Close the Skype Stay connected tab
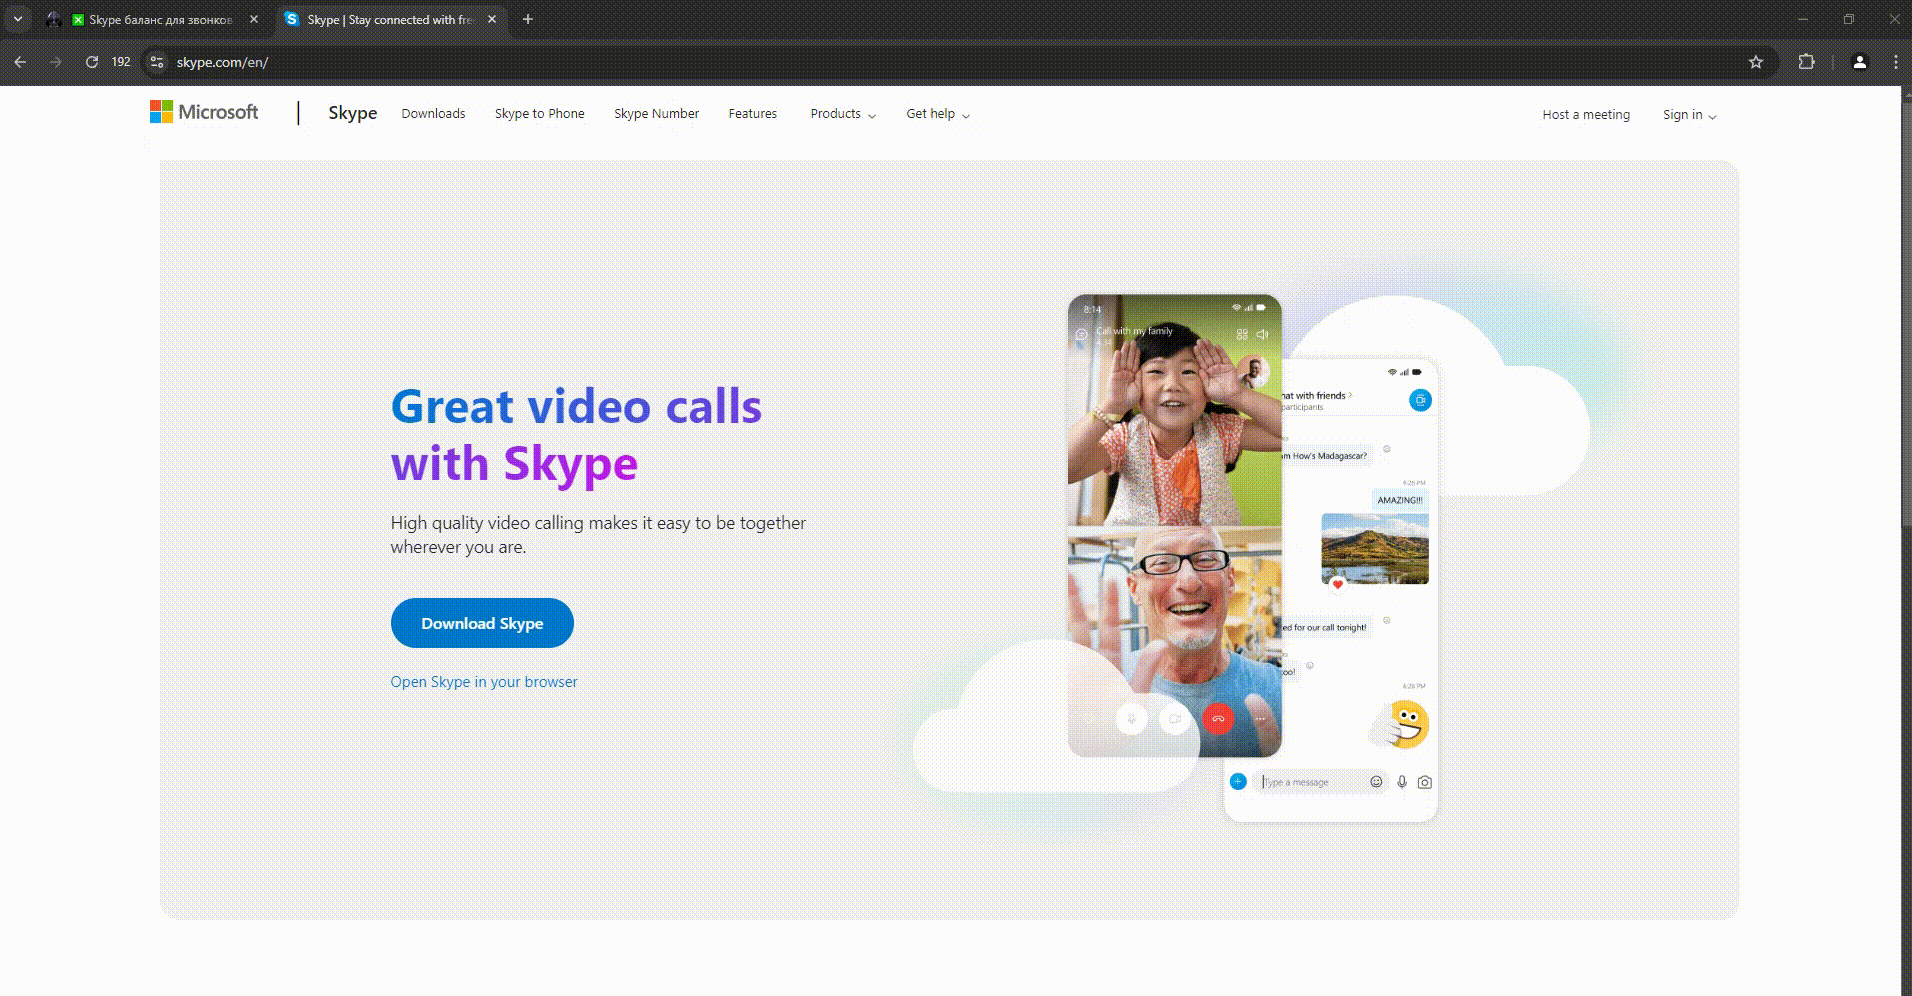 pos(492,19)
